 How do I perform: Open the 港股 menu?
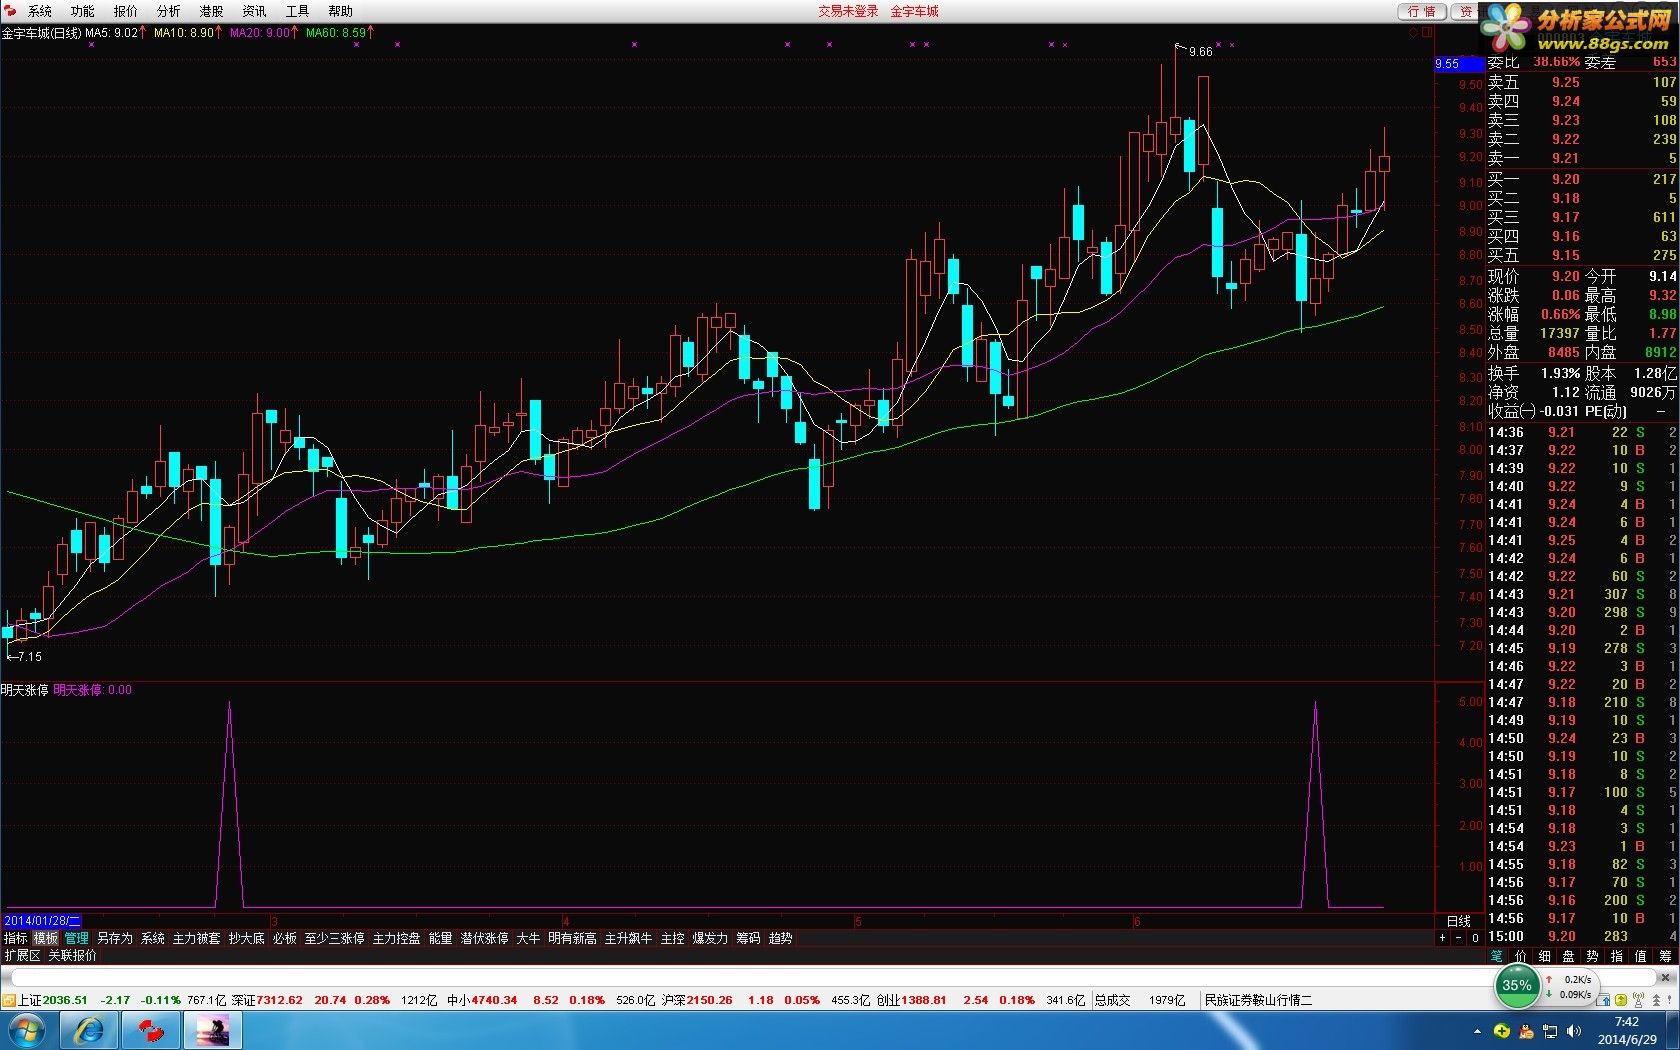tap(212, 11)
